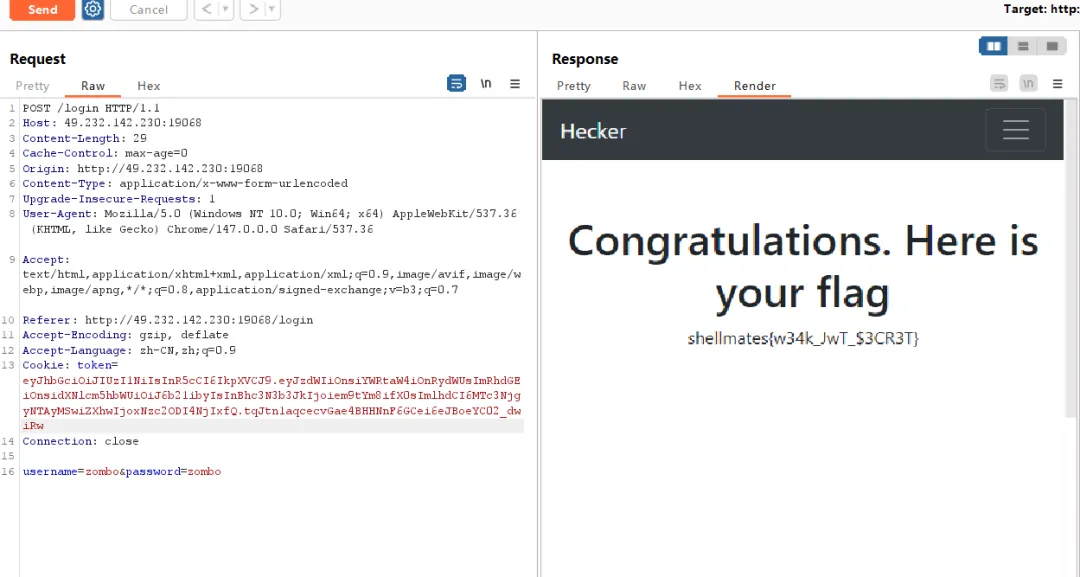Click Host header value 49.232.142.230:19068
The image size is (1080, 577).
133,123
